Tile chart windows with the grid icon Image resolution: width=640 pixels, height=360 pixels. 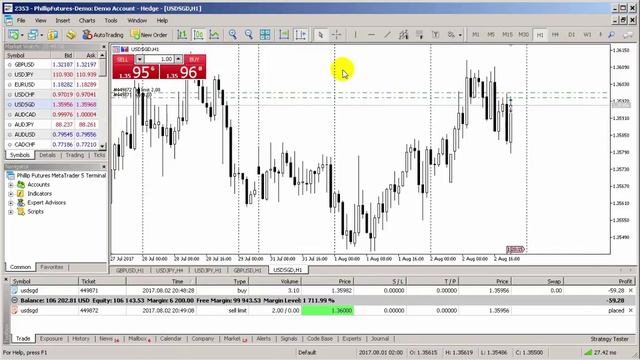pos(265,35)
